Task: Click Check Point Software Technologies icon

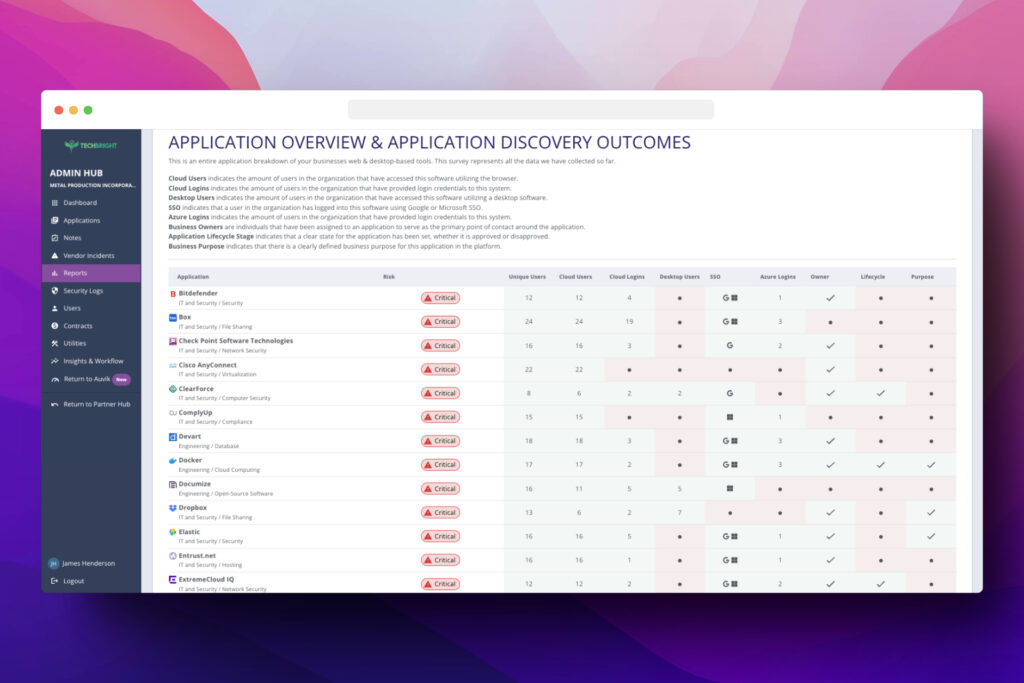Action: click(172, 342)
